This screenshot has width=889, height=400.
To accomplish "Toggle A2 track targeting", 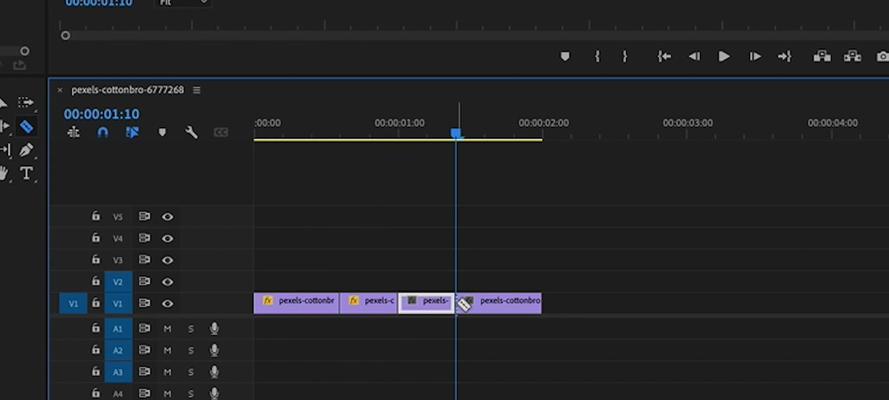I will point(118,351).
